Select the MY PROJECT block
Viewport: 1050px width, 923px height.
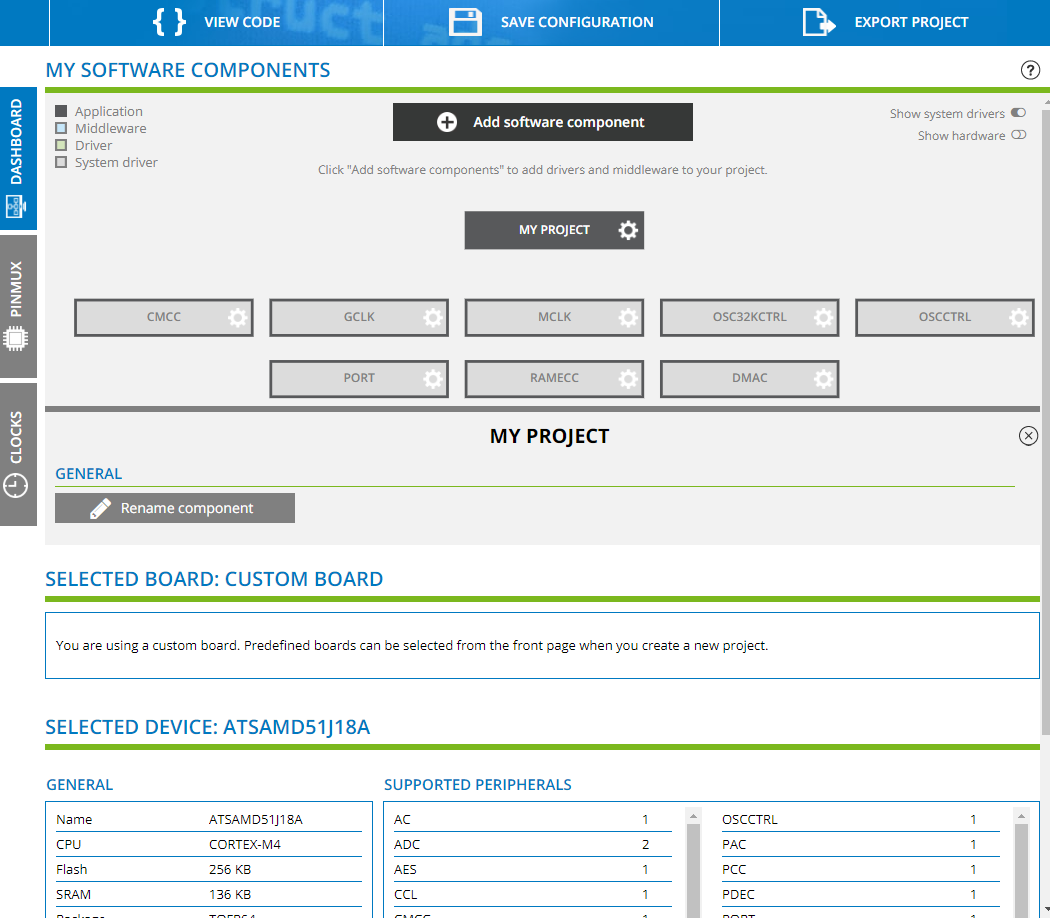(x=554, y=230)
